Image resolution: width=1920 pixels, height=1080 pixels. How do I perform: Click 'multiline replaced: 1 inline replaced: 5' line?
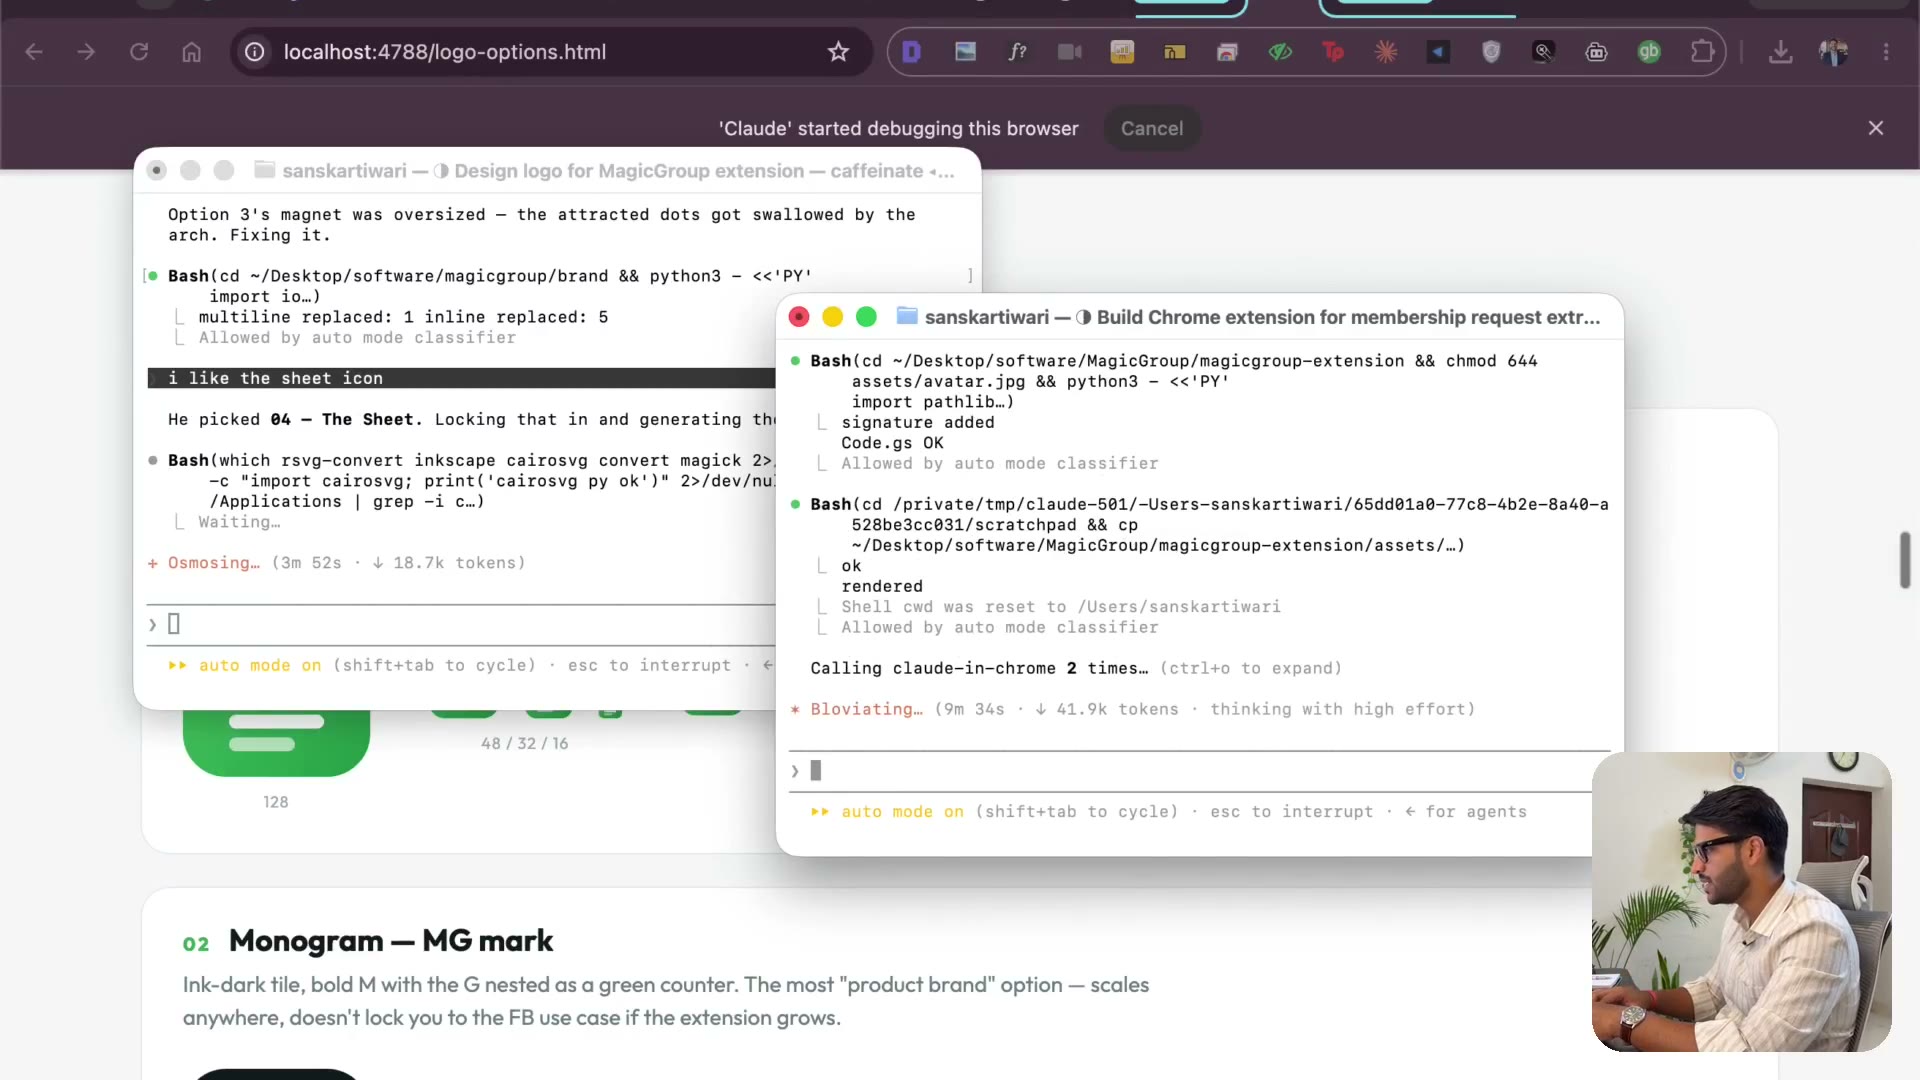pos(403,317)
